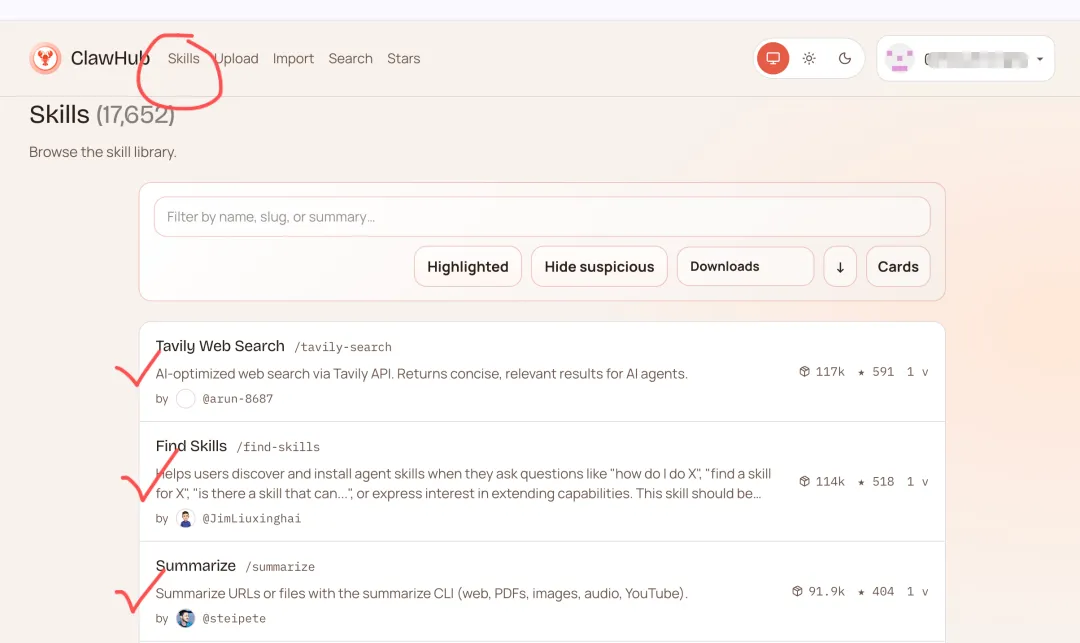1080x643 pixels.
Task: Switch to Cards view
Action: [x=898, y=266]
